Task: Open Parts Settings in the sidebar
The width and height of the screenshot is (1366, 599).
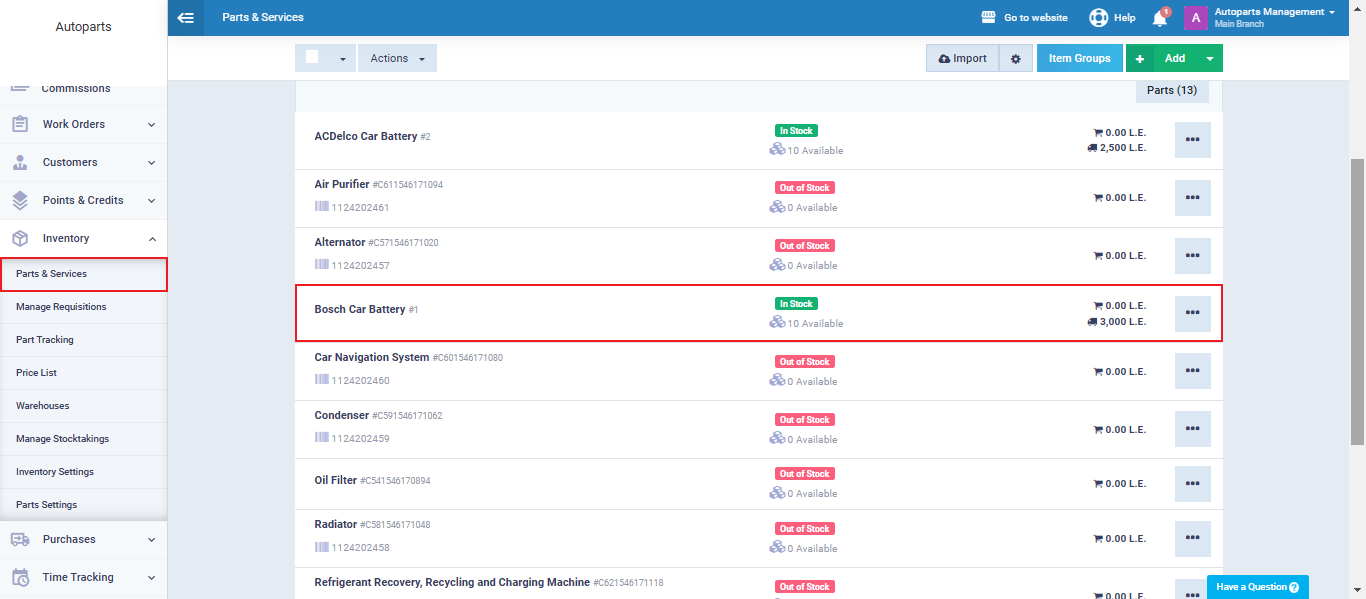Action: pyautogui.click(x=84, y=505)
